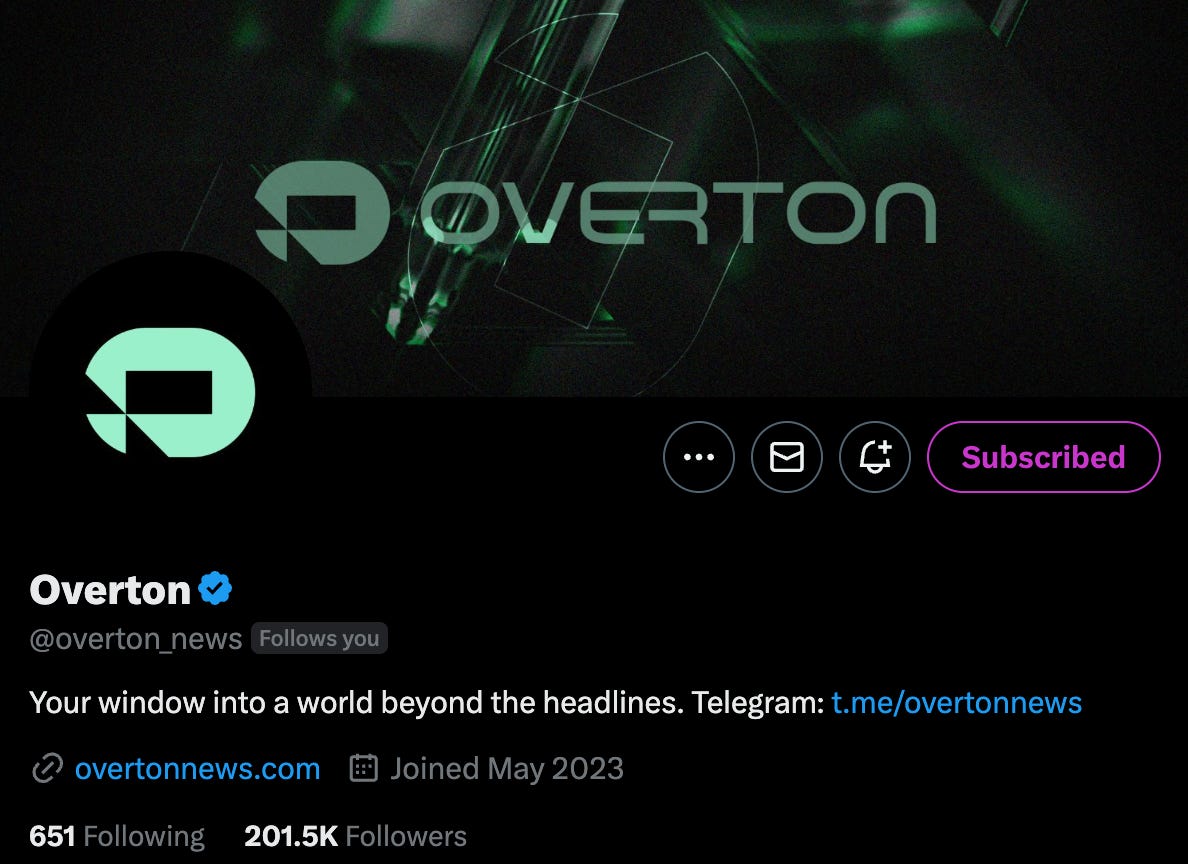Click the Overton display name
Image resolution: width=1188 pixels, height=864 pixels.
[x=110, y=590]
